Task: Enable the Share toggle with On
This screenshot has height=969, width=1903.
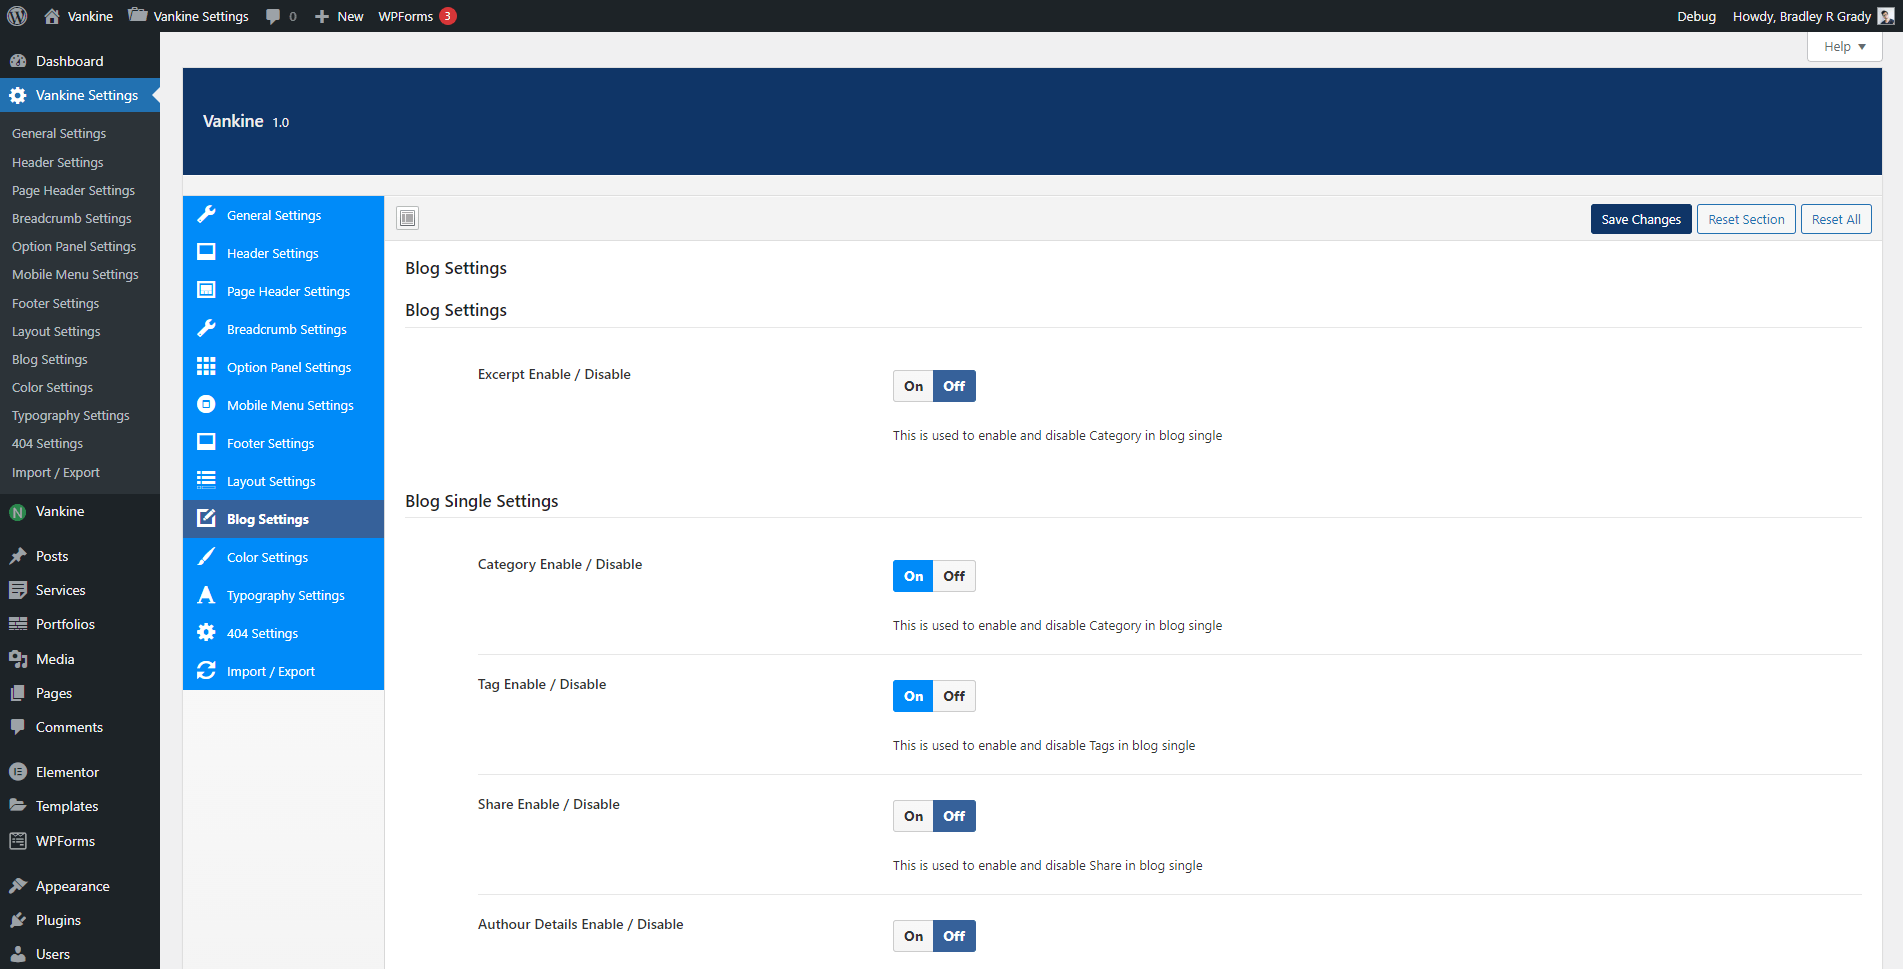Action: click(x=913, y=816)
